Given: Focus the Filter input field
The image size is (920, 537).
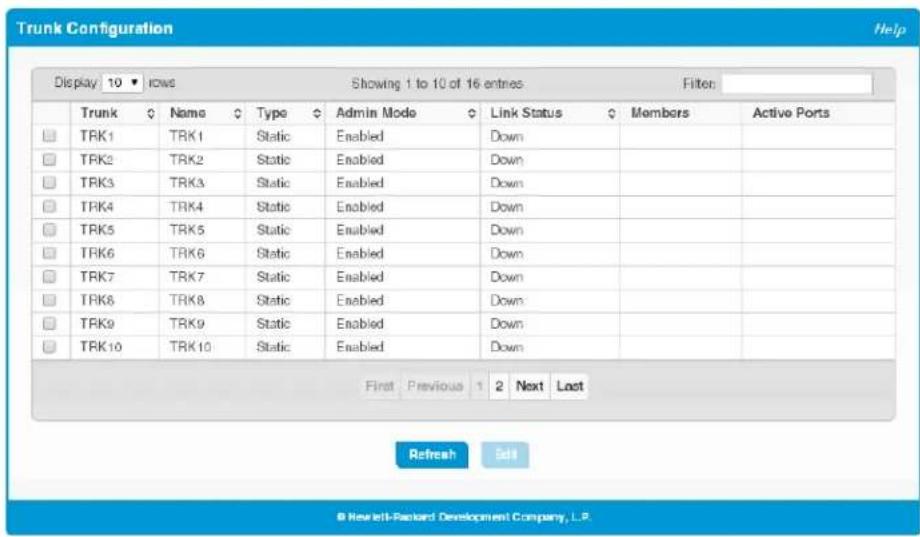Looking at the screenshot, I should point(797,84).
